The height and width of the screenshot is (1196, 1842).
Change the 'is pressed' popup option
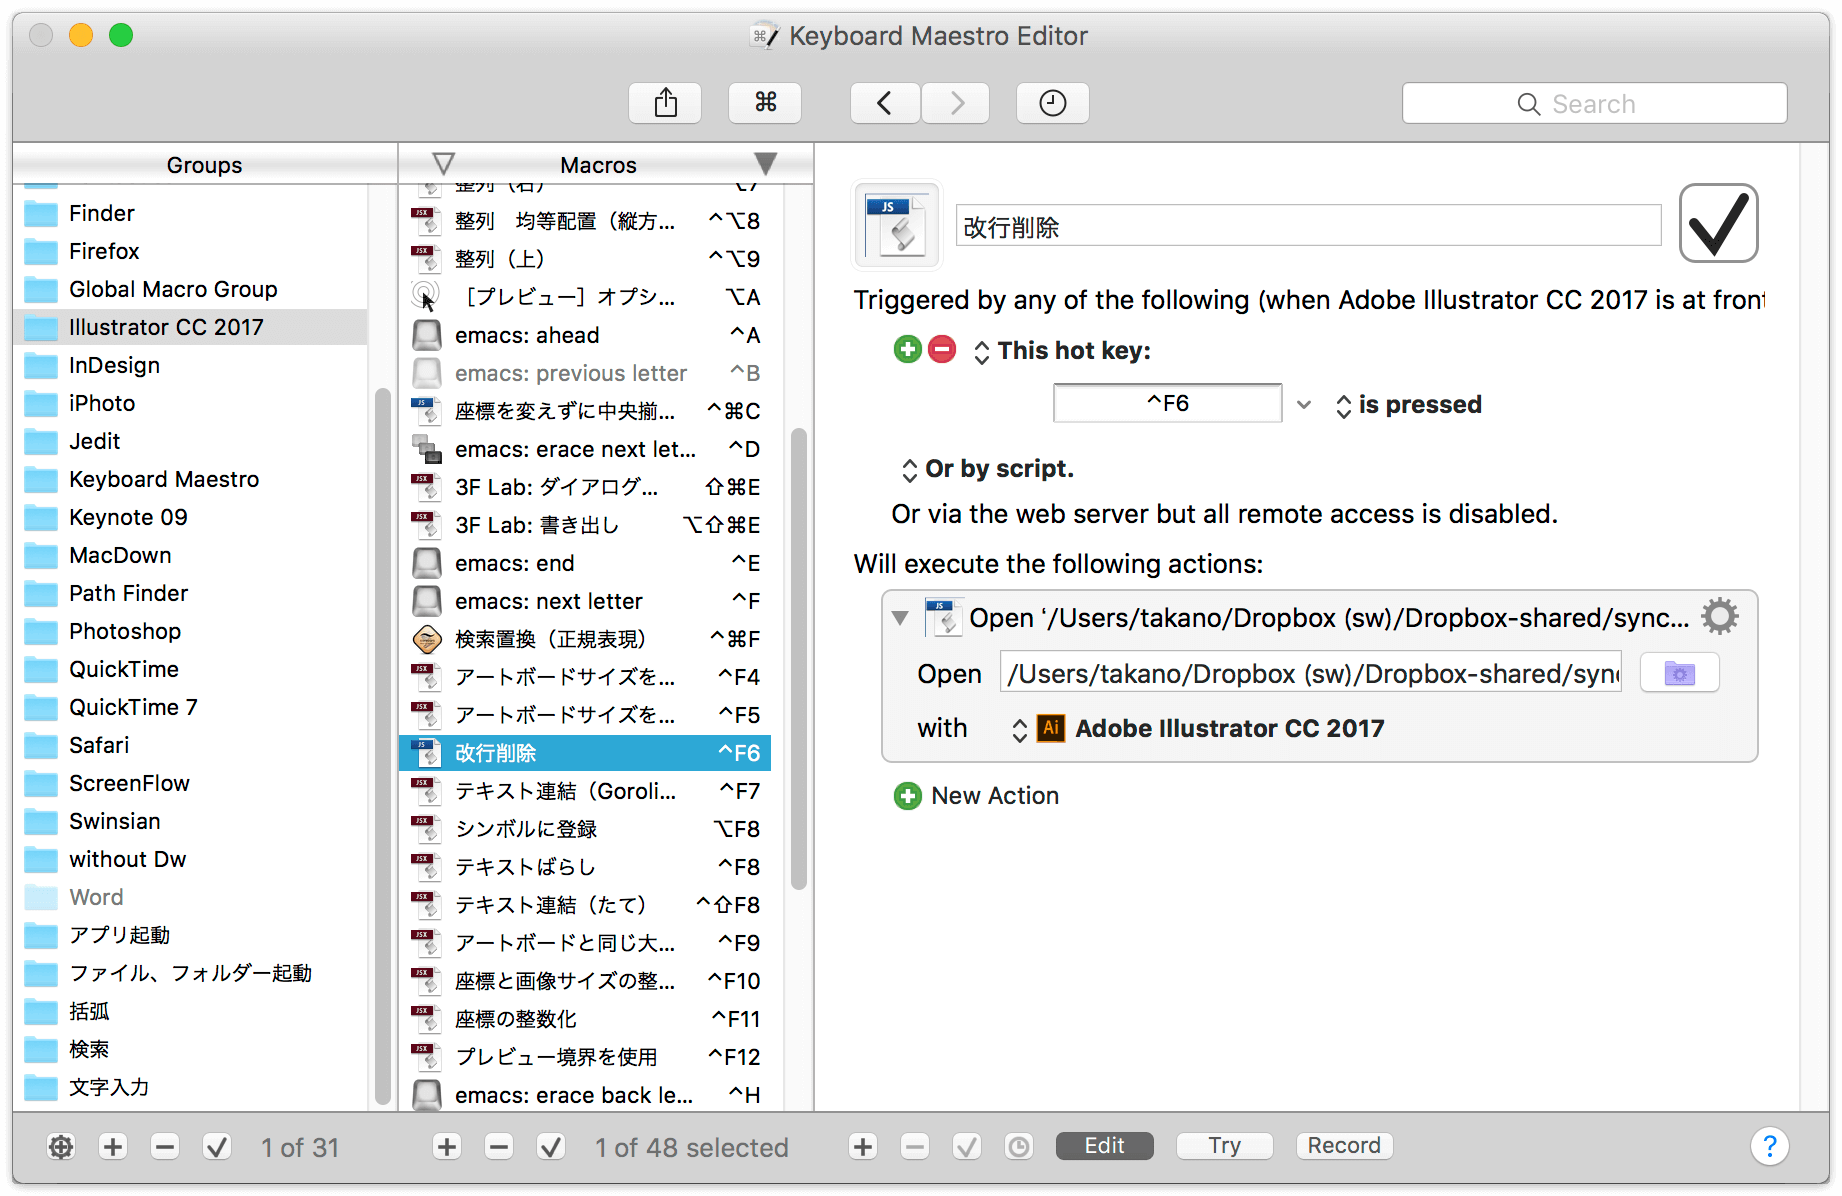1409,405
